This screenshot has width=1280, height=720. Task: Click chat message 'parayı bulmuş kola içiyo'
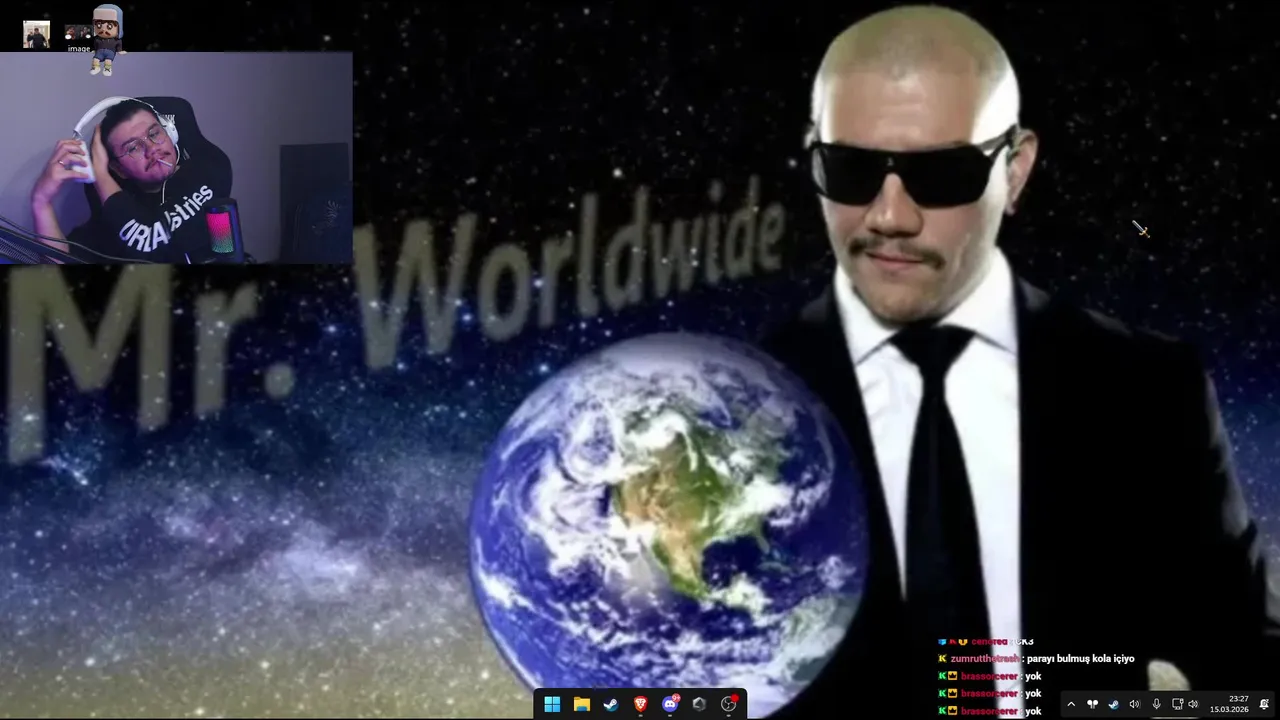point(1081,659)
